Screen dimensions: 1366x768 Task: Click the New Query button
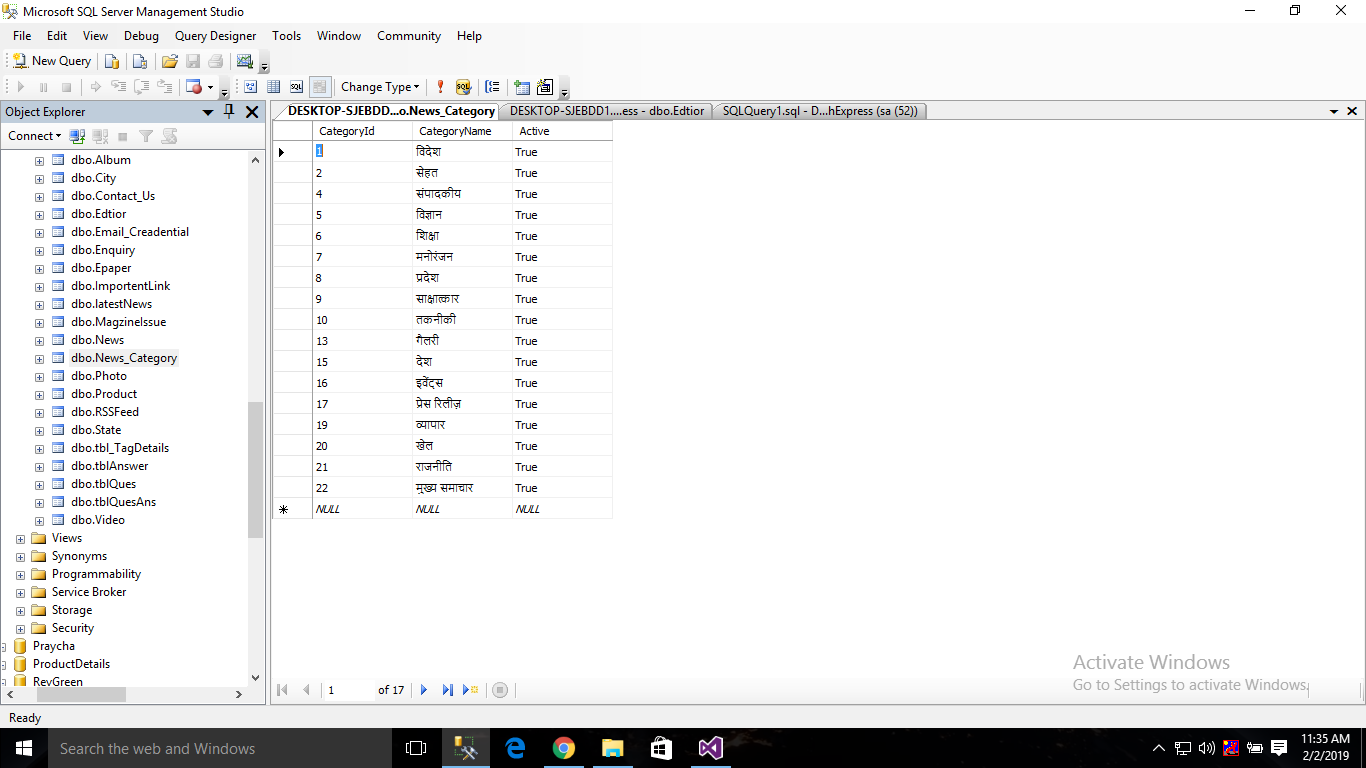point(51,61)
